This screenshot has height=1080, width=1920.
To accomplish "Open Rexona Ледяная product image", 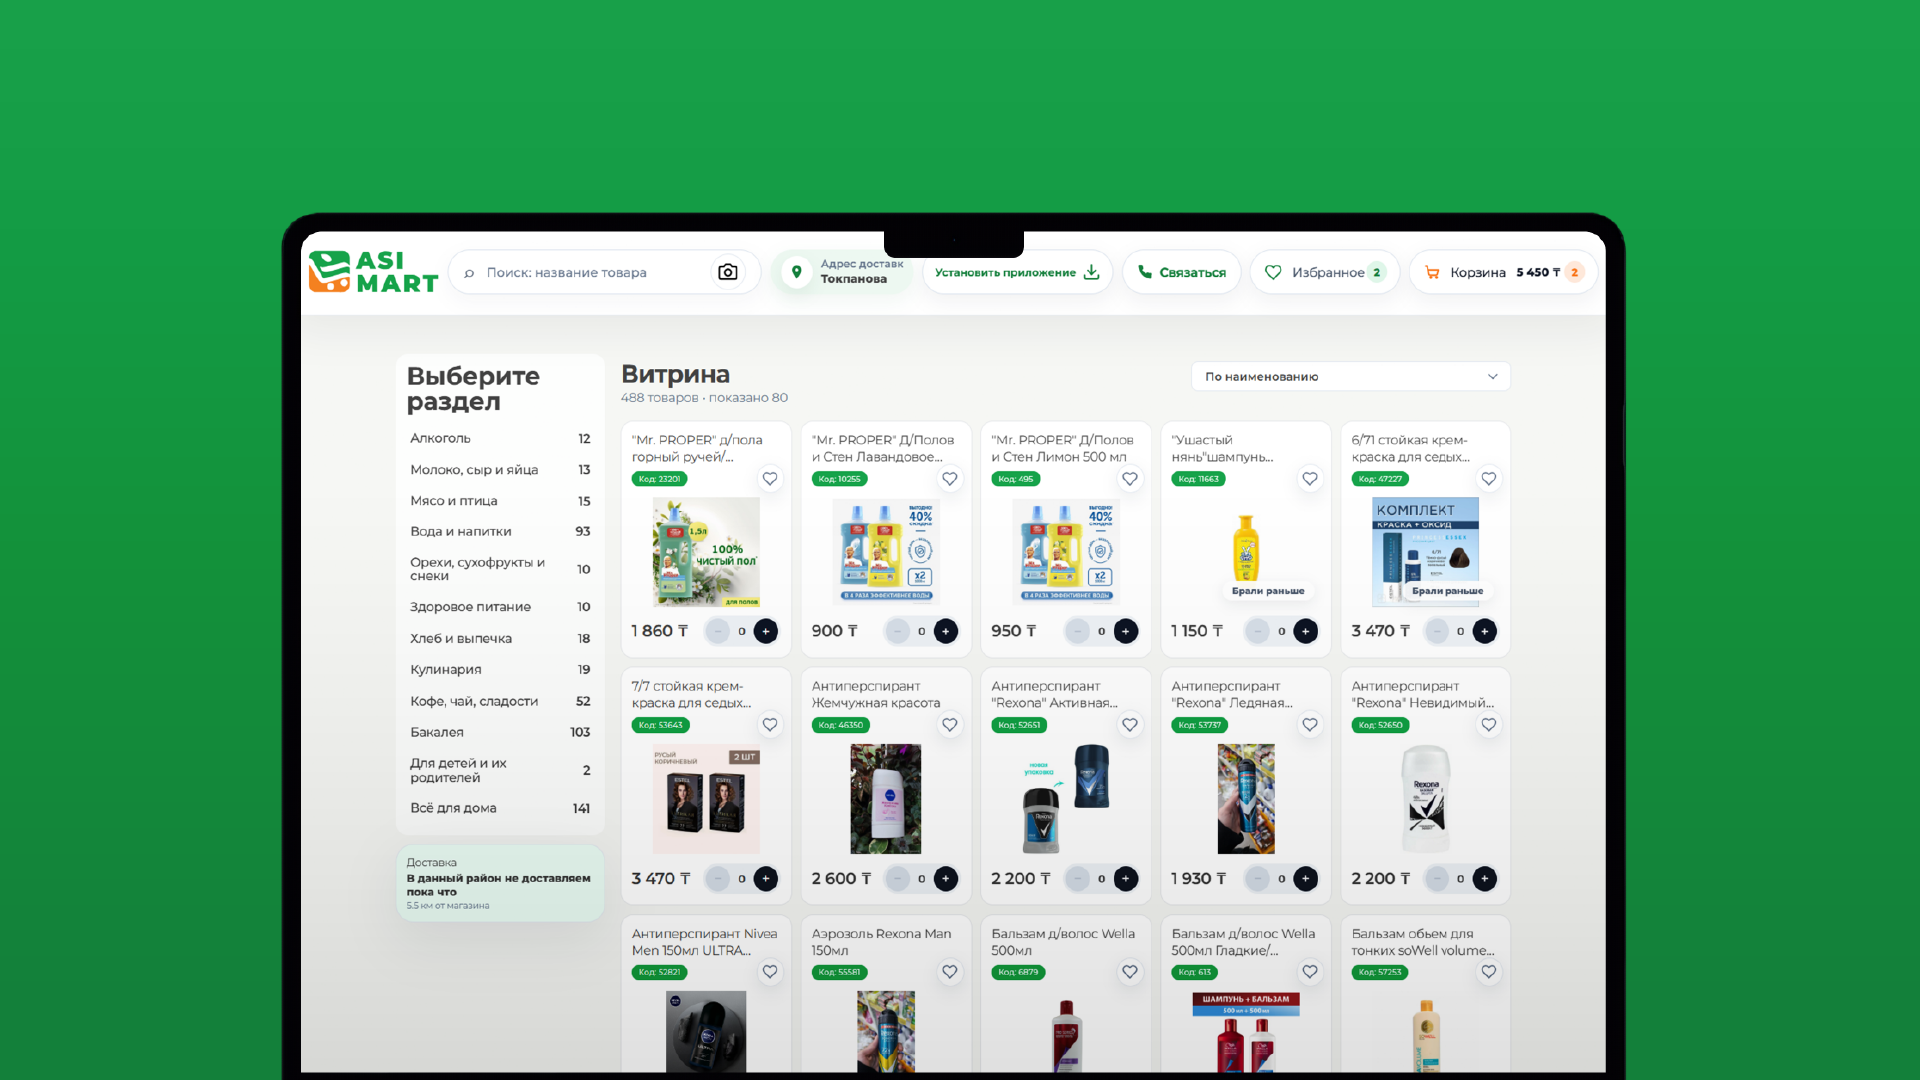I will click(x=1246, y=799).
